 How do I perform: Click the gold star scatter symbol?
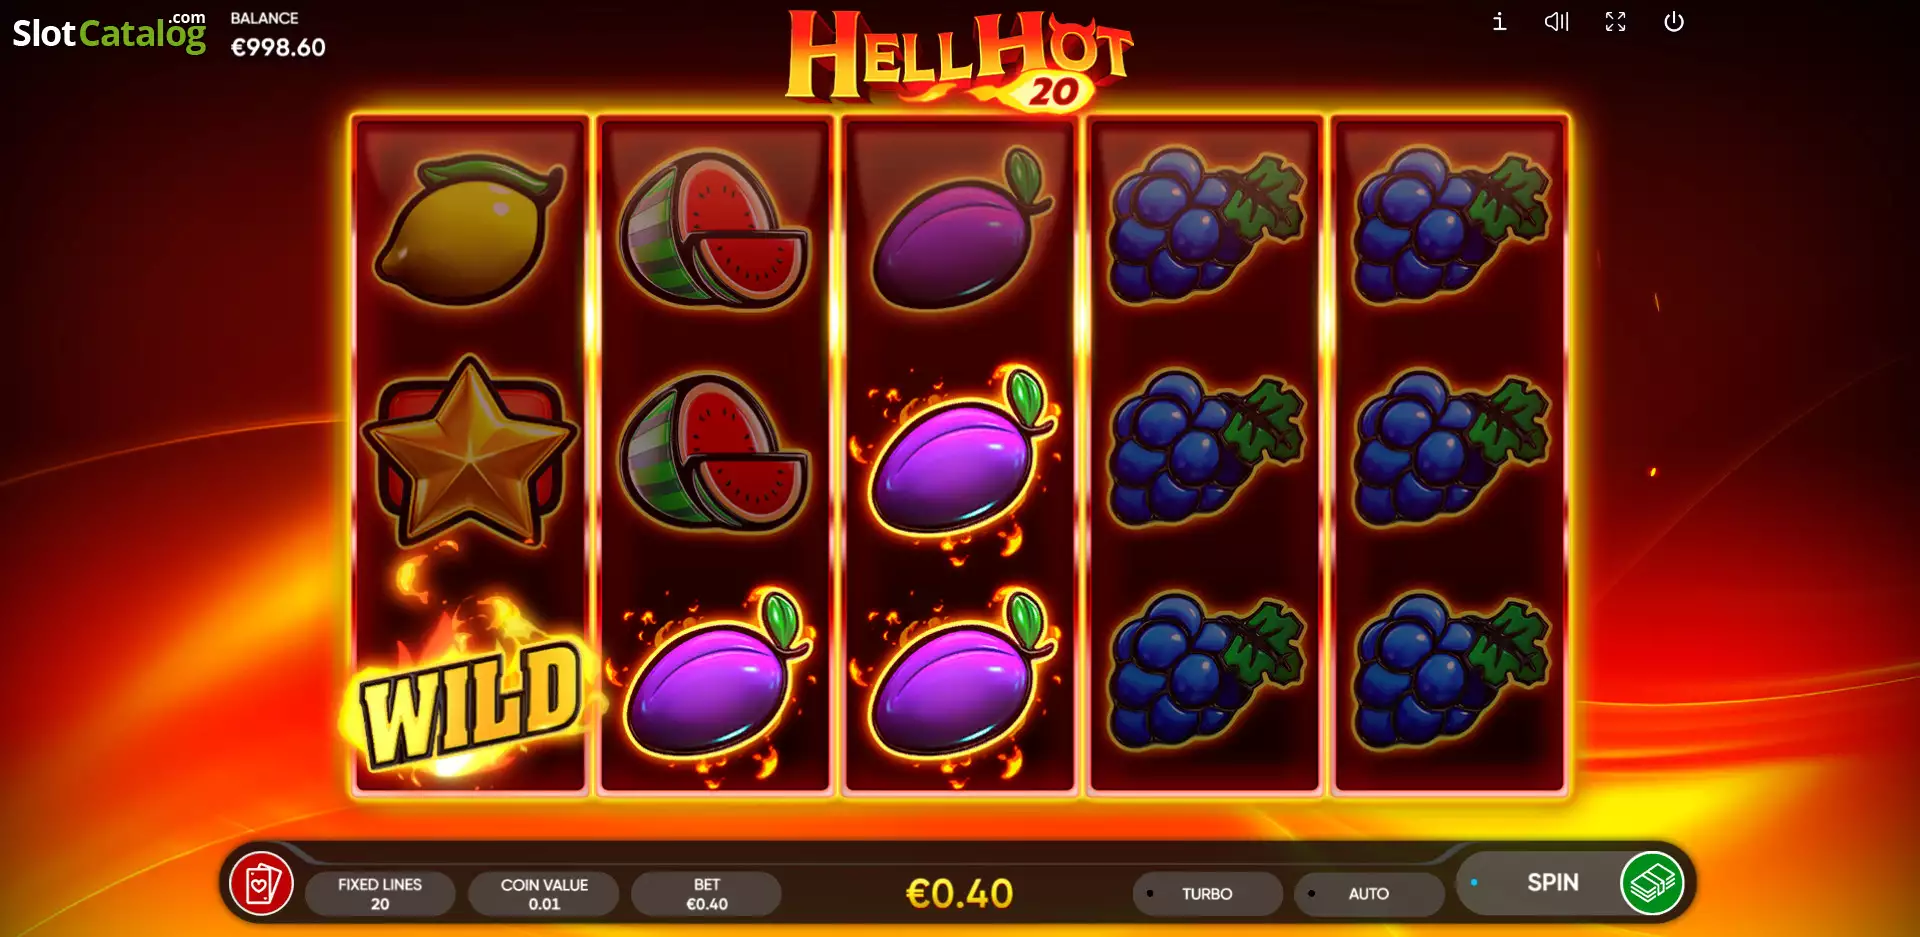pyautogui.click(x=469, y=449)
